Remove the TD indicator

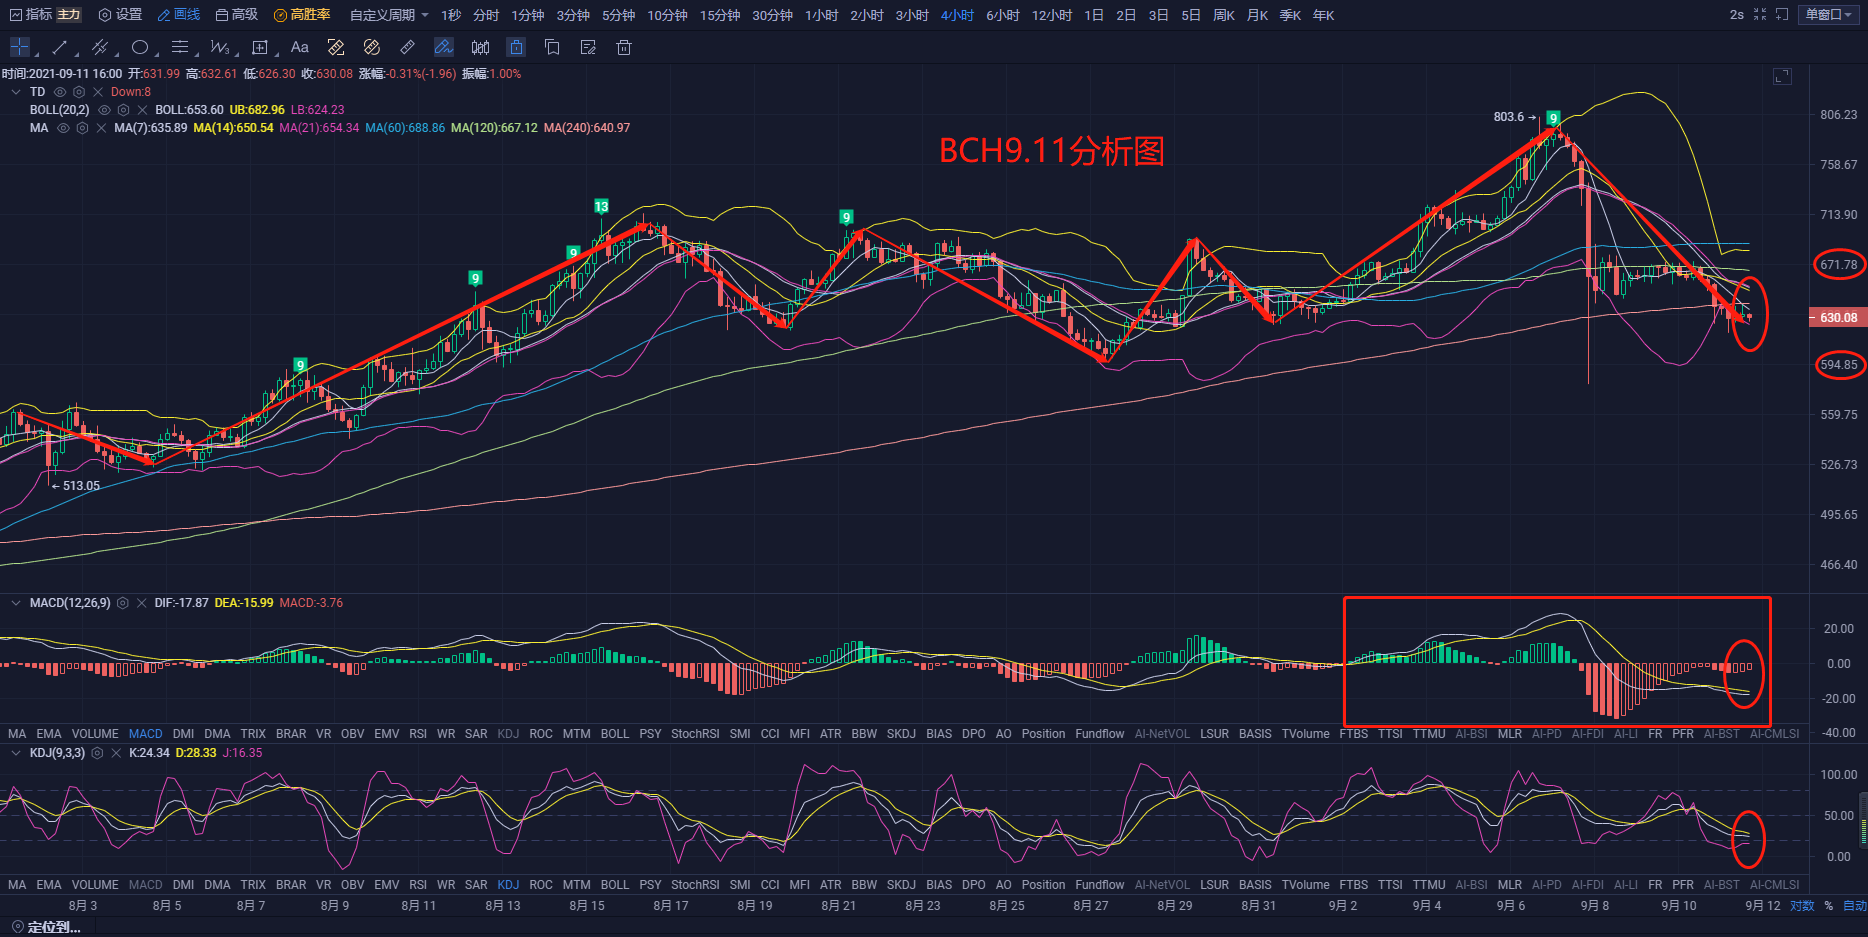point(98,92)
